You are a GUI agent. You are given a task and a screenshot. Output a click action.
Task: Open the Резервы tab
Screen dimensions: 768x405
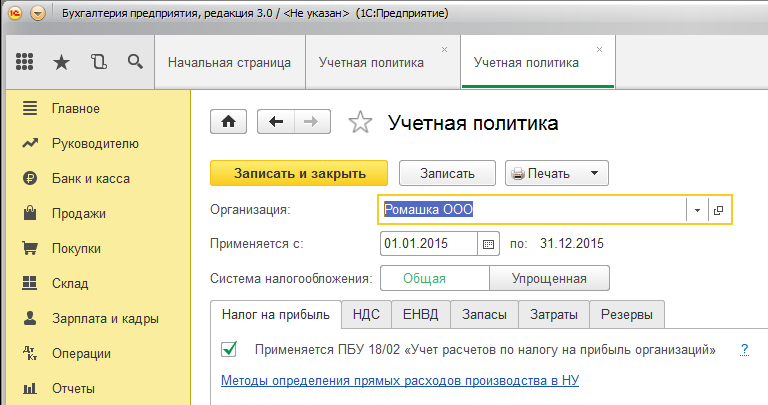pos(627,314)
